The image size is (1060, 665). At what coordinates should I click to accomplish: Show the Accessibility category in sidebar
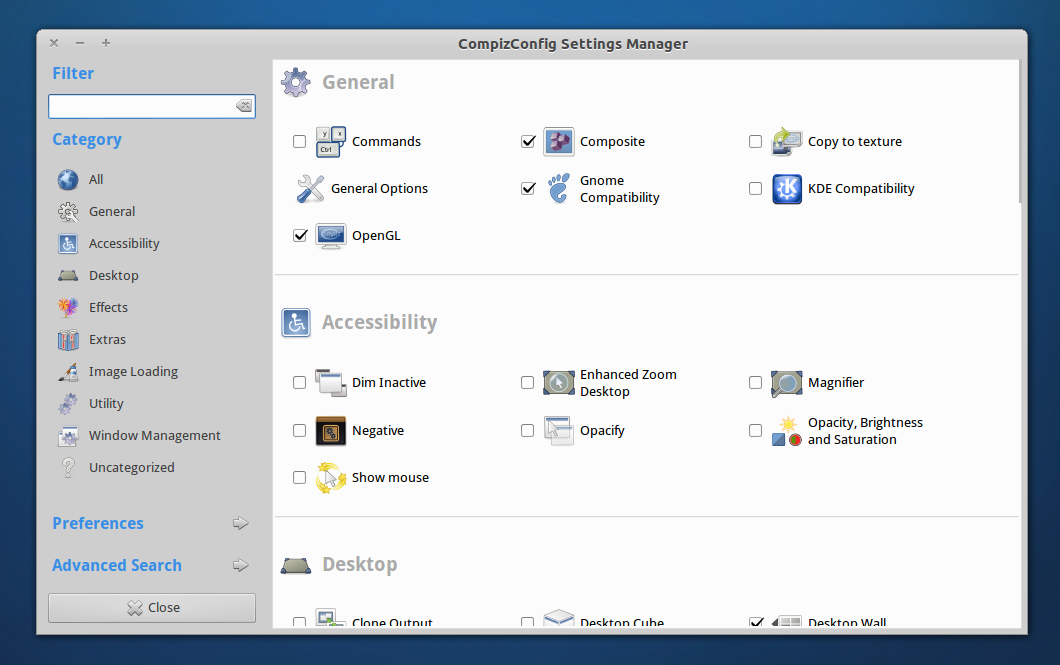(x=124, y=244)
